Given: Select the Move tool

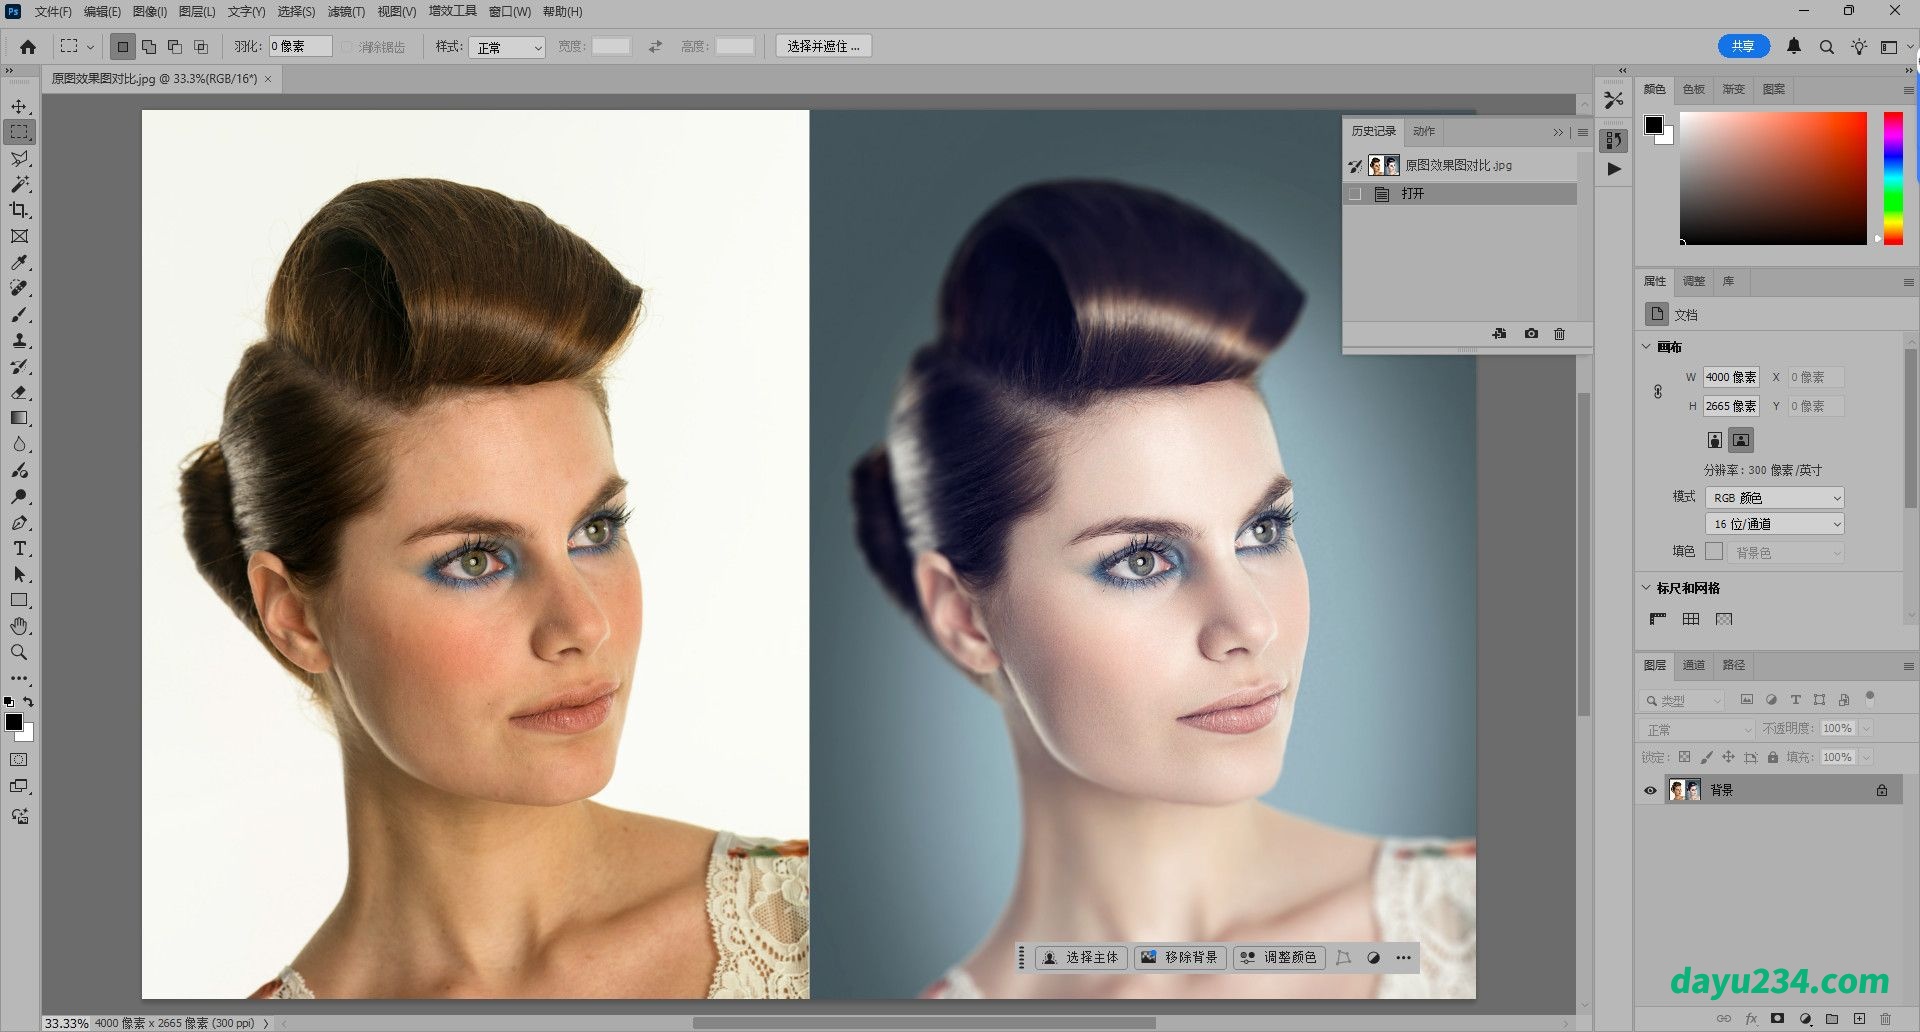Looking at the screenshot, I should click(x=19, y=106).
